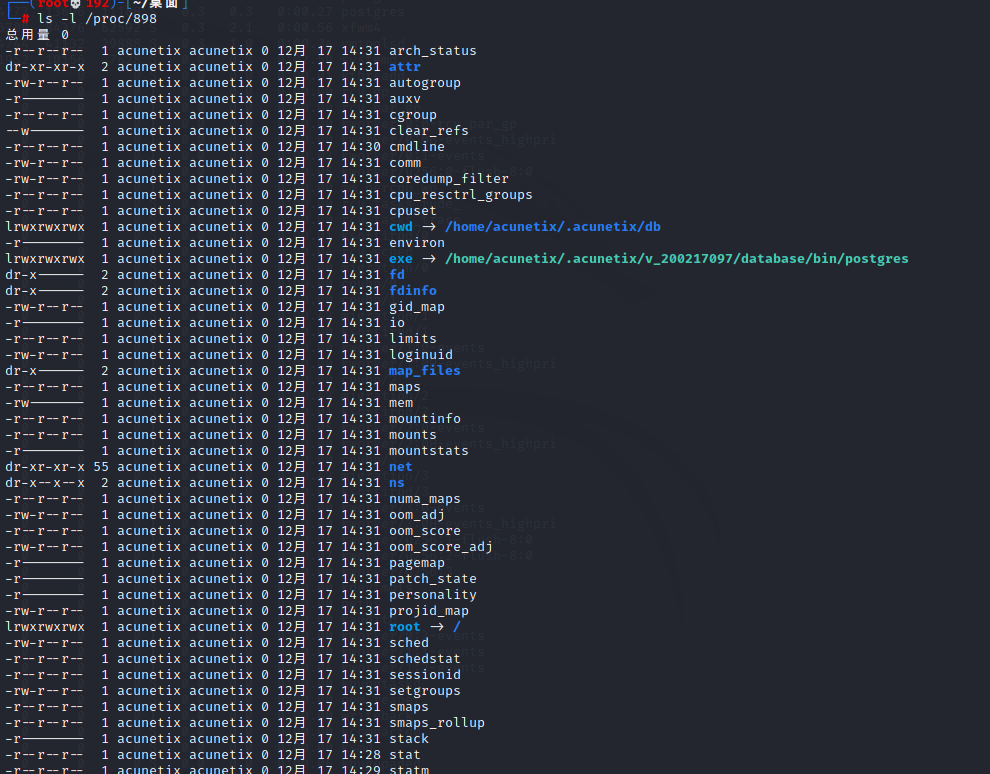This screenshot has height=774, width=990.
Task: Click the sched file name
Action: click(409, 643)
